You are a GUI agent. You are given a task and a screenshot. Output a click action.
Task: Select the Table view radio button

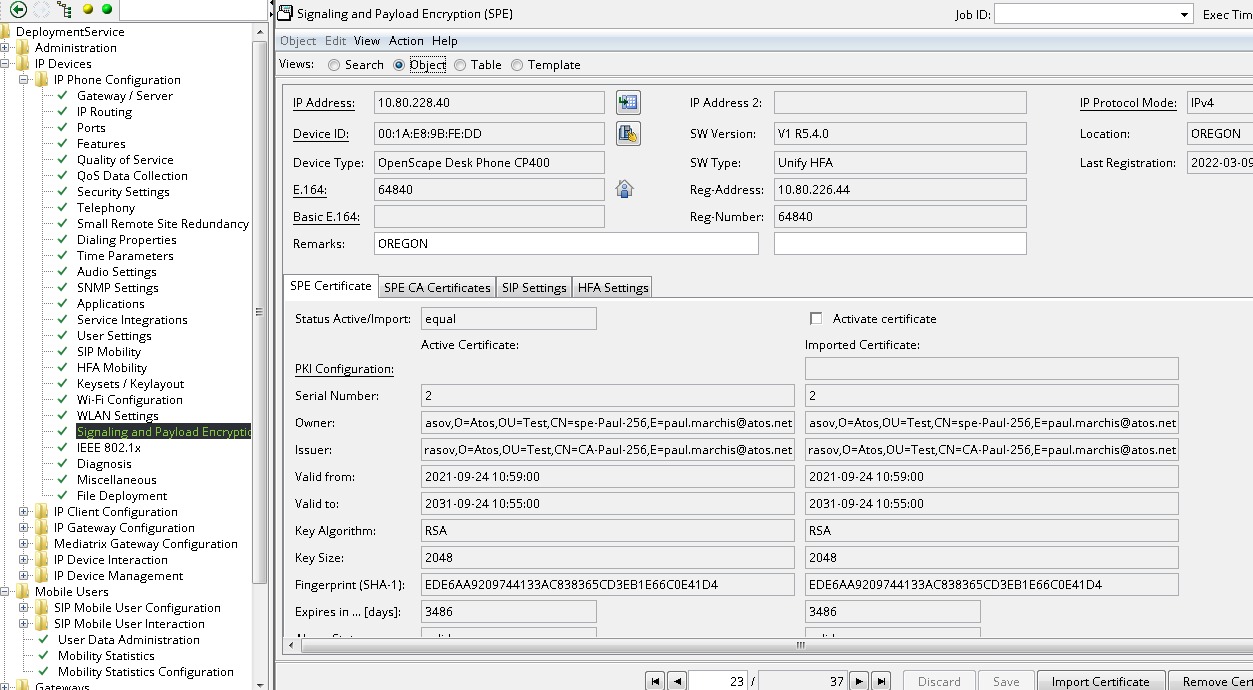click(460, 65)
